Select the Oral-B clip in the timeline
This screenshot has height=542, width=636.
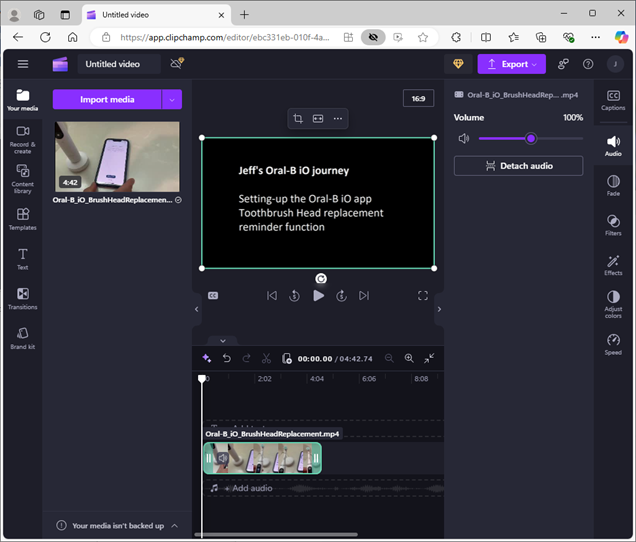[x=262, y=458]
